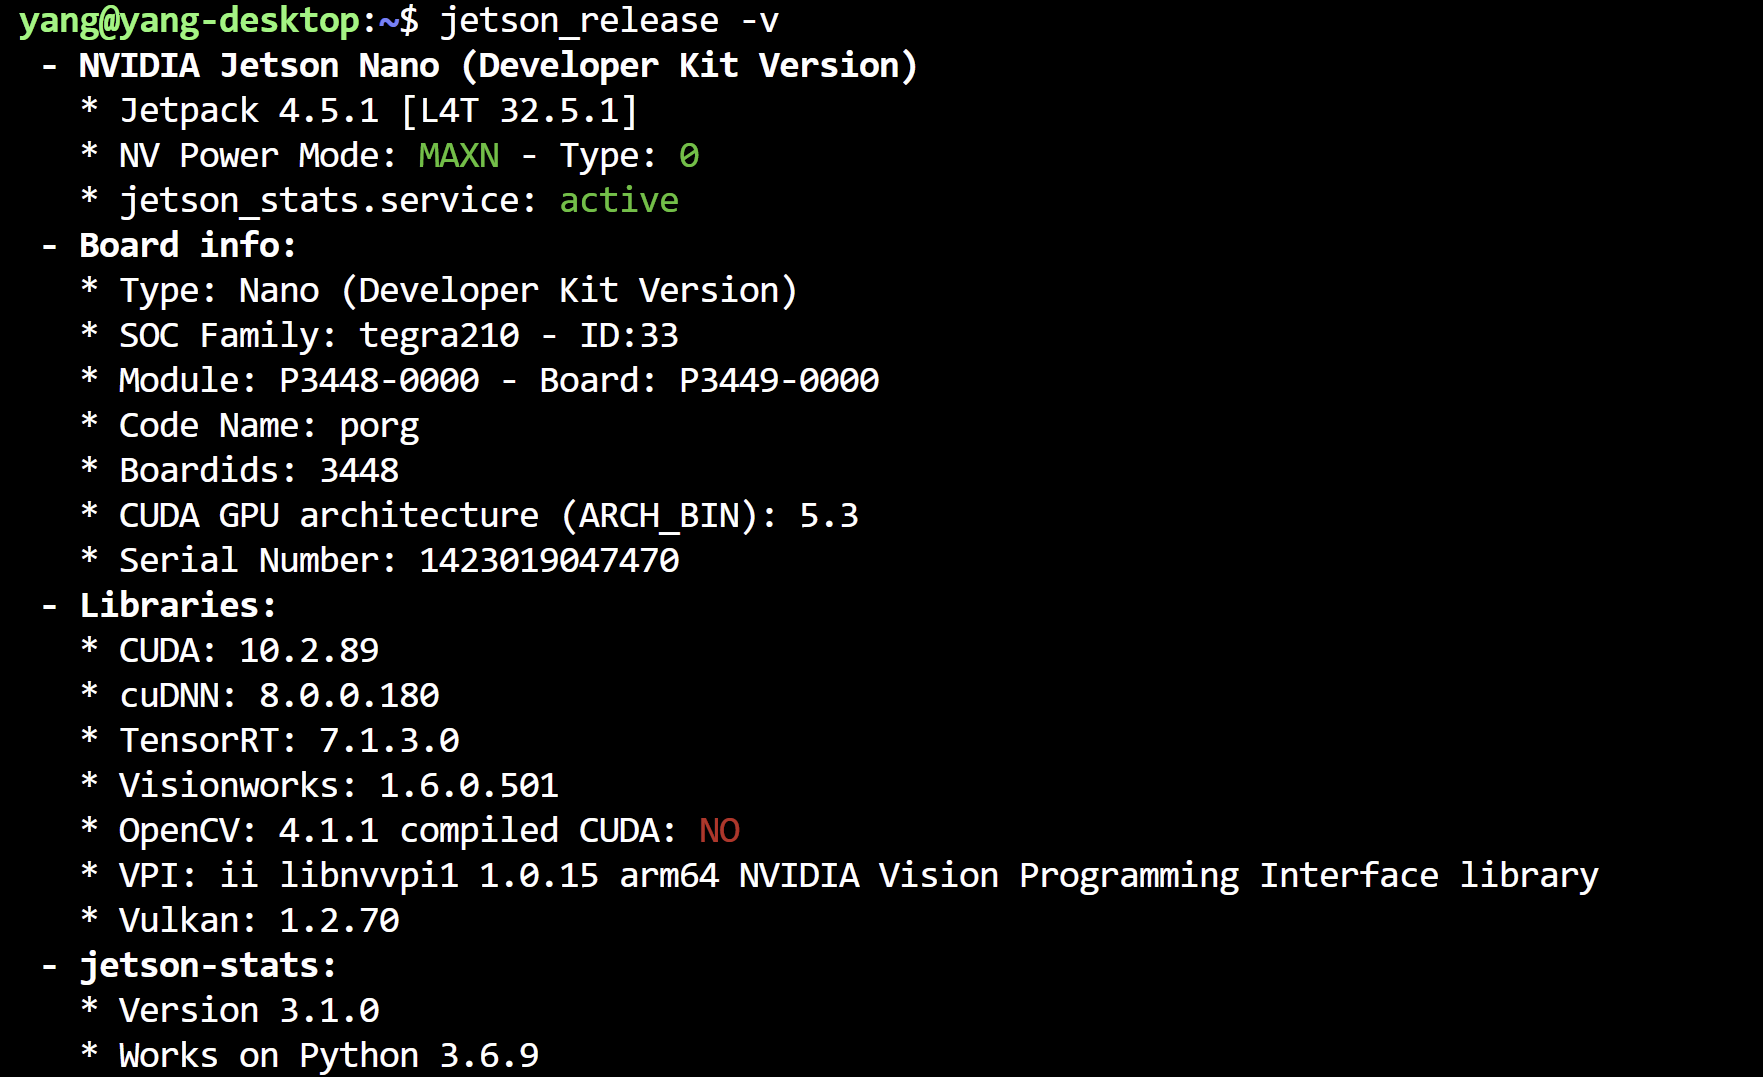
Task: Click the 'Type: Nano (Developer Kit Version)' line
Action: (458, 291)
